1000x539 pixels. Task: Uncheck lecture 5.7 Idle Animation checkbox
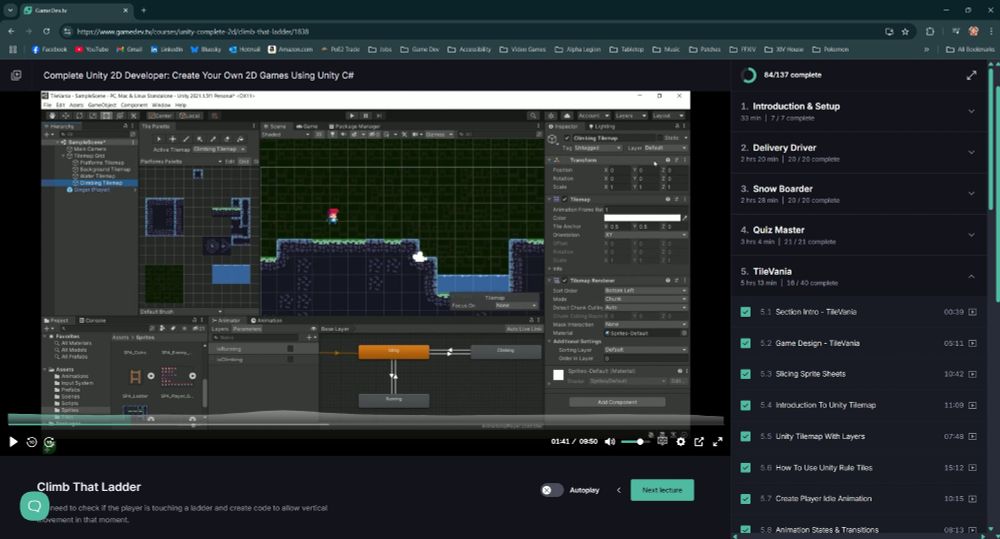coord(746,499)
